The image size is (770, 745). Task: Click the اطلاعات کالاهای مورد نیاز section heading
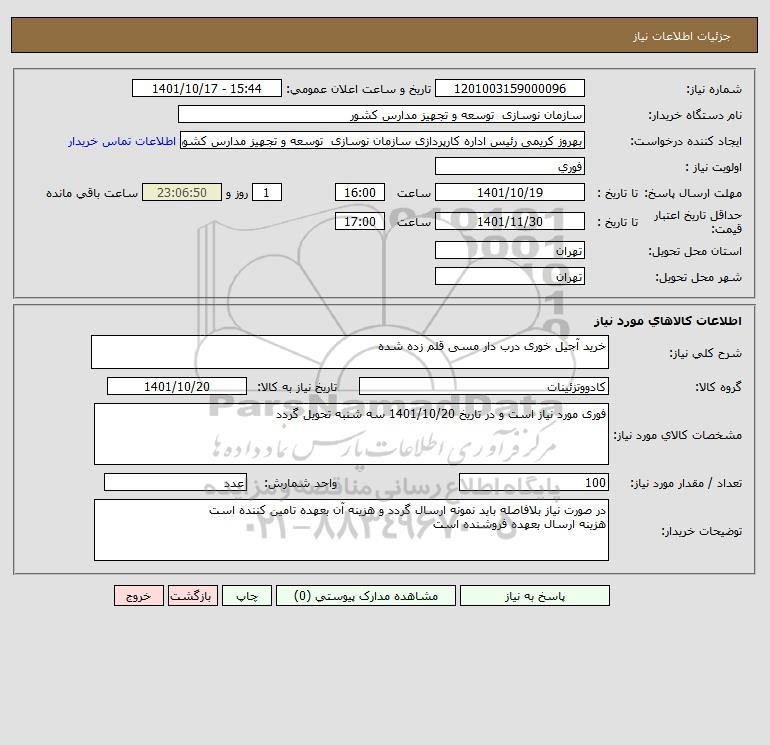click(668, 321)
